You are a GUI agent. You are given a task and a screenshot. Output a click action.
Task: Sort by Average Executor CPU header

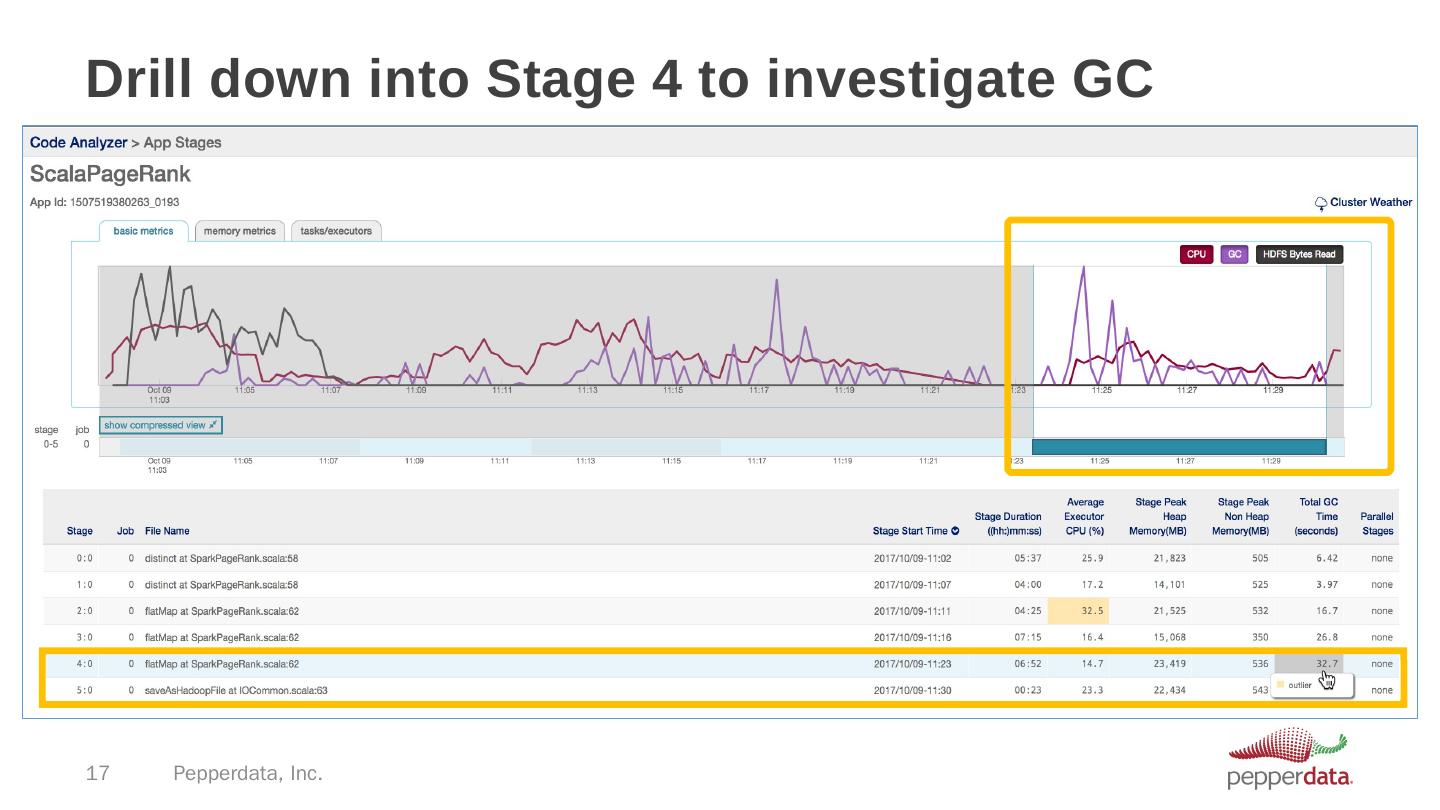tap(1084, 516)
